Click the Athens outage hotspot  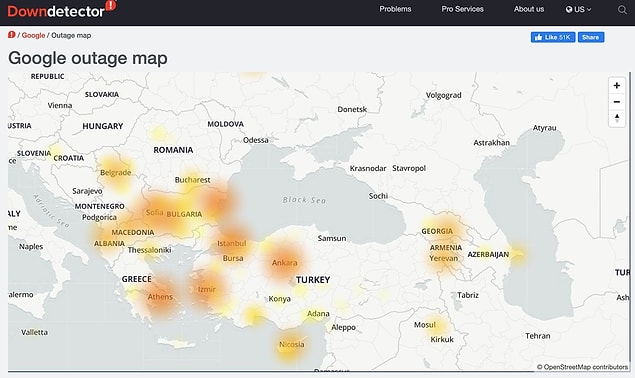160,297
